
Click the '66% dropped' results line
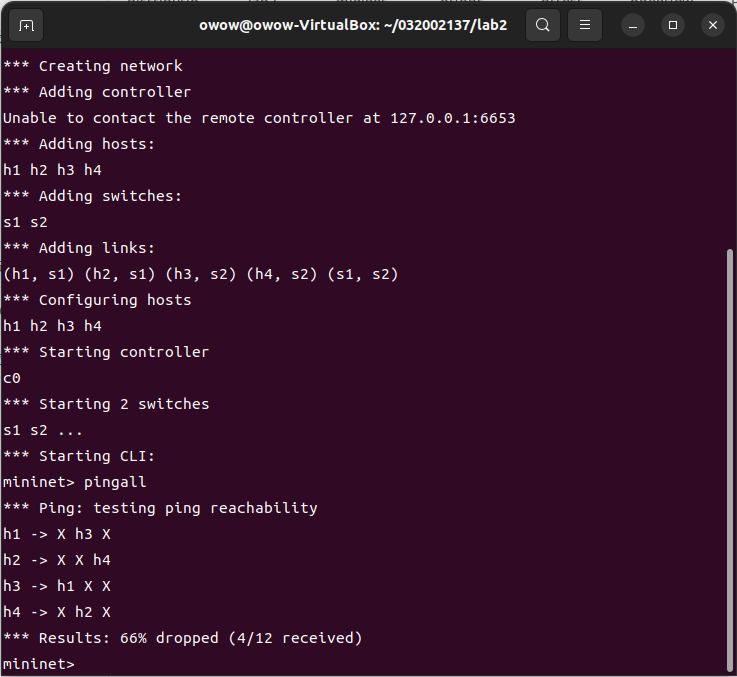(x=182, y=638)
